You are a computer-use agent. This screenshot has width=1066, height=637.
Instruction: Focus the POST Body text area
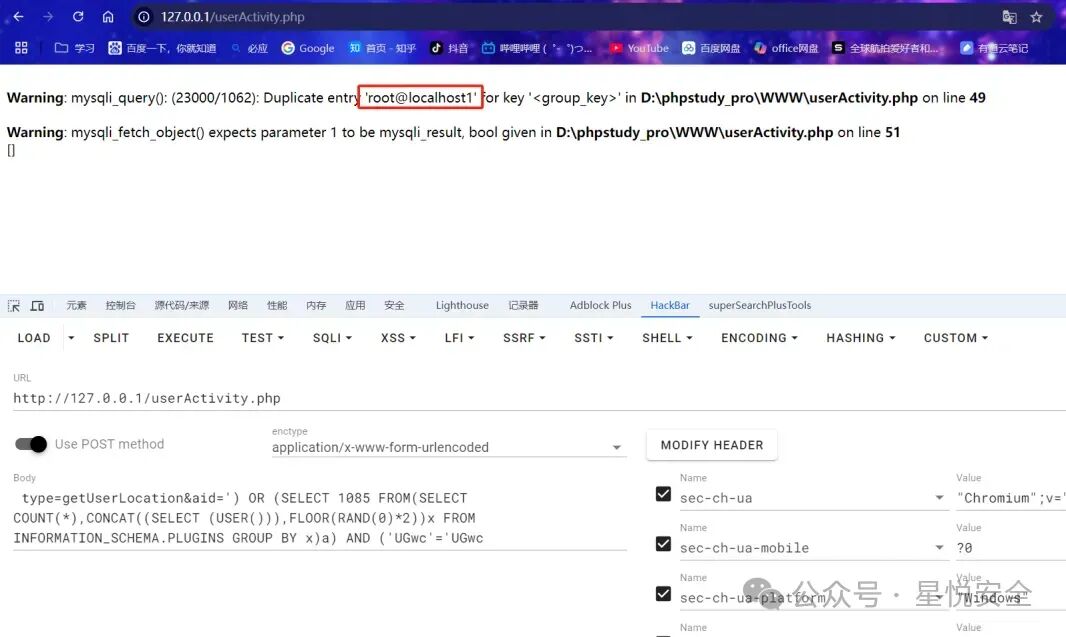point(320,518)
